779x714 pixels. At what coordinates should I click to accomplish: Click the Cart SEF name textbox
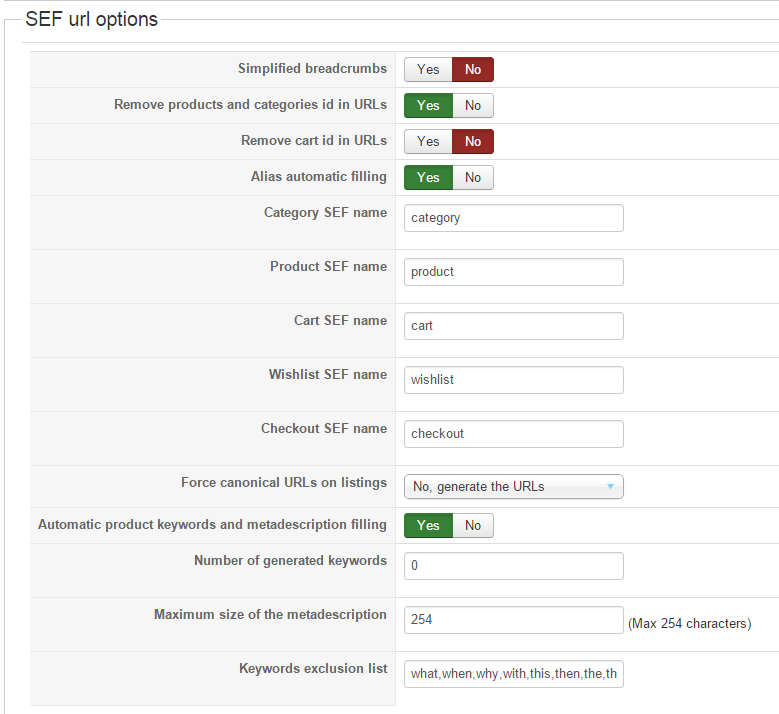pos(513,326)
